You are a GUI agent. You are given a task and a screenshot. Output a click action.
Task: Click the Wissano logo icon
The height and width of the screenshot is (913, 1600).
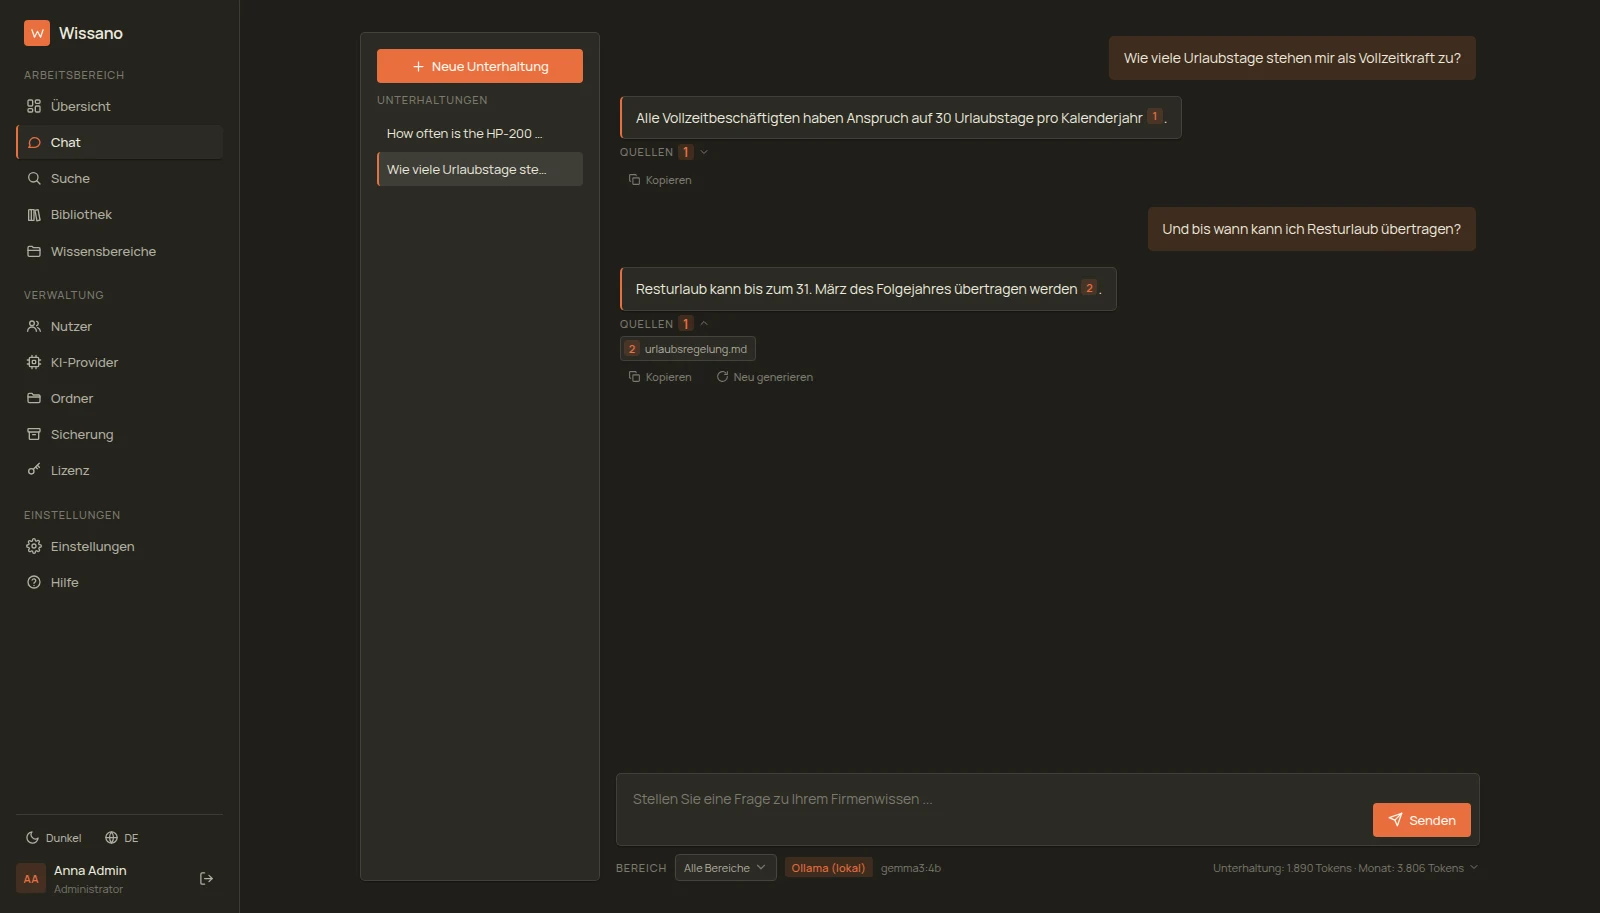[x=37, y=33]
